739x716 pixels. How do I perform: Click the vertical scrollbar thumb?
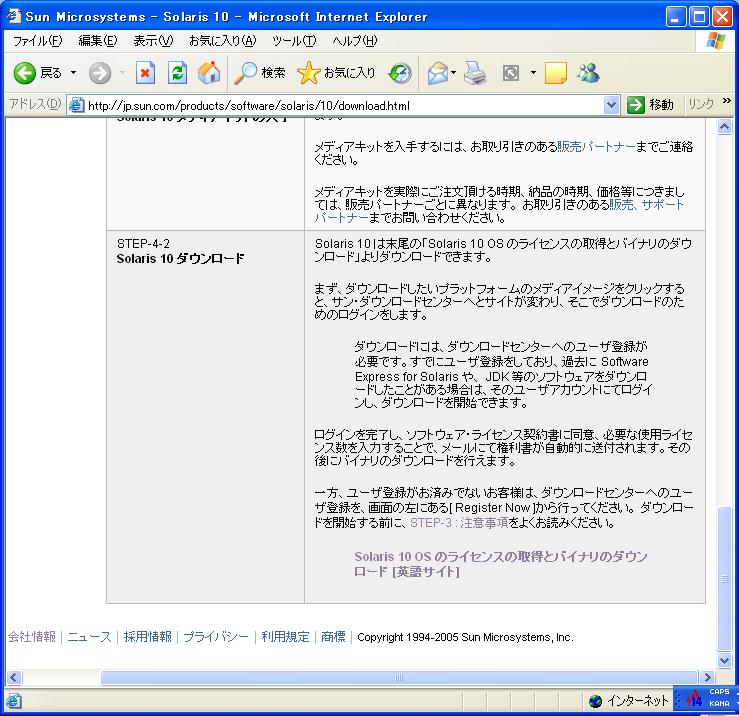[x=724, y=579]
